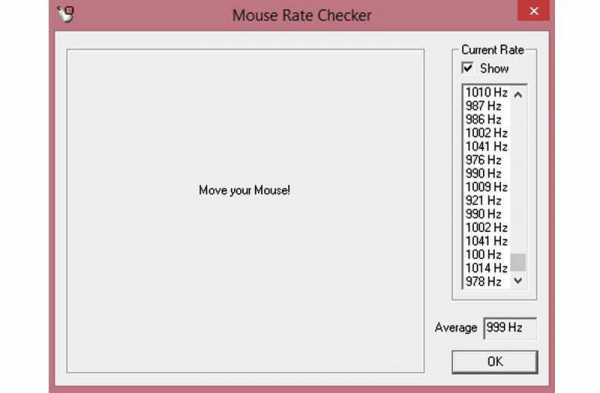Select the 1014 Hz list entry
The width and height of the screenshot is (600, 393).
486,268
